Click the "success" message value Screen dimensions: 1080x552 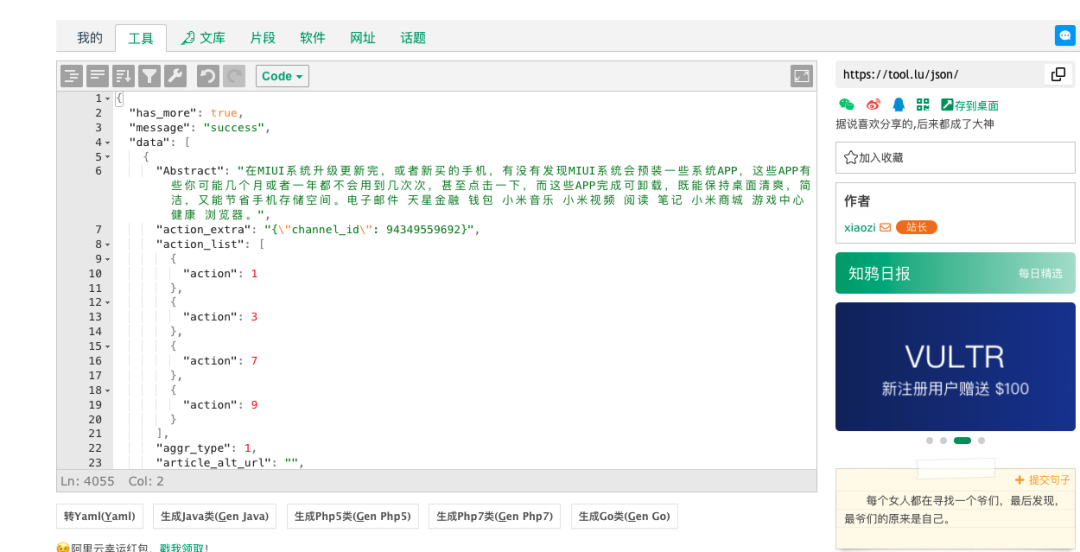tap(233, 127)
